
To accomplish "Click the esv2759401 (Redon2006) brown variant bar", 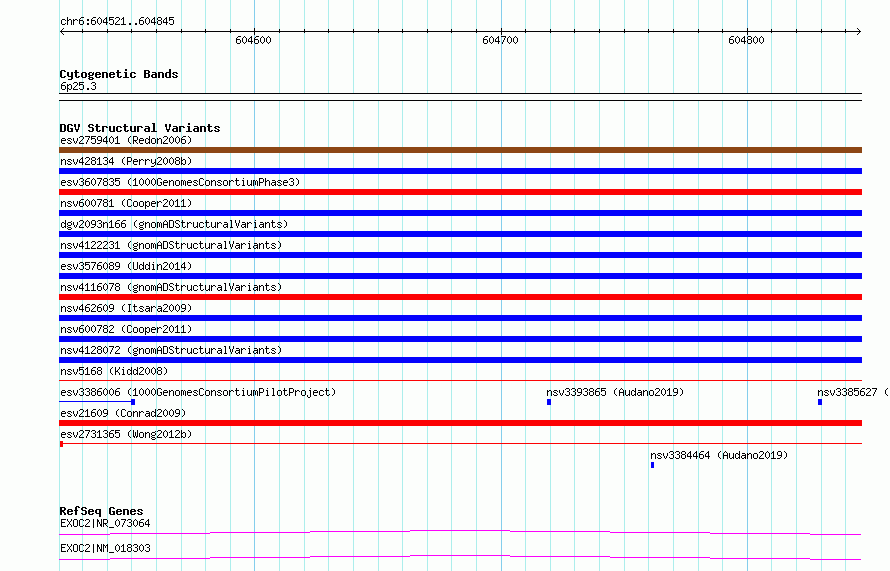I will click(x=460, y=150).
